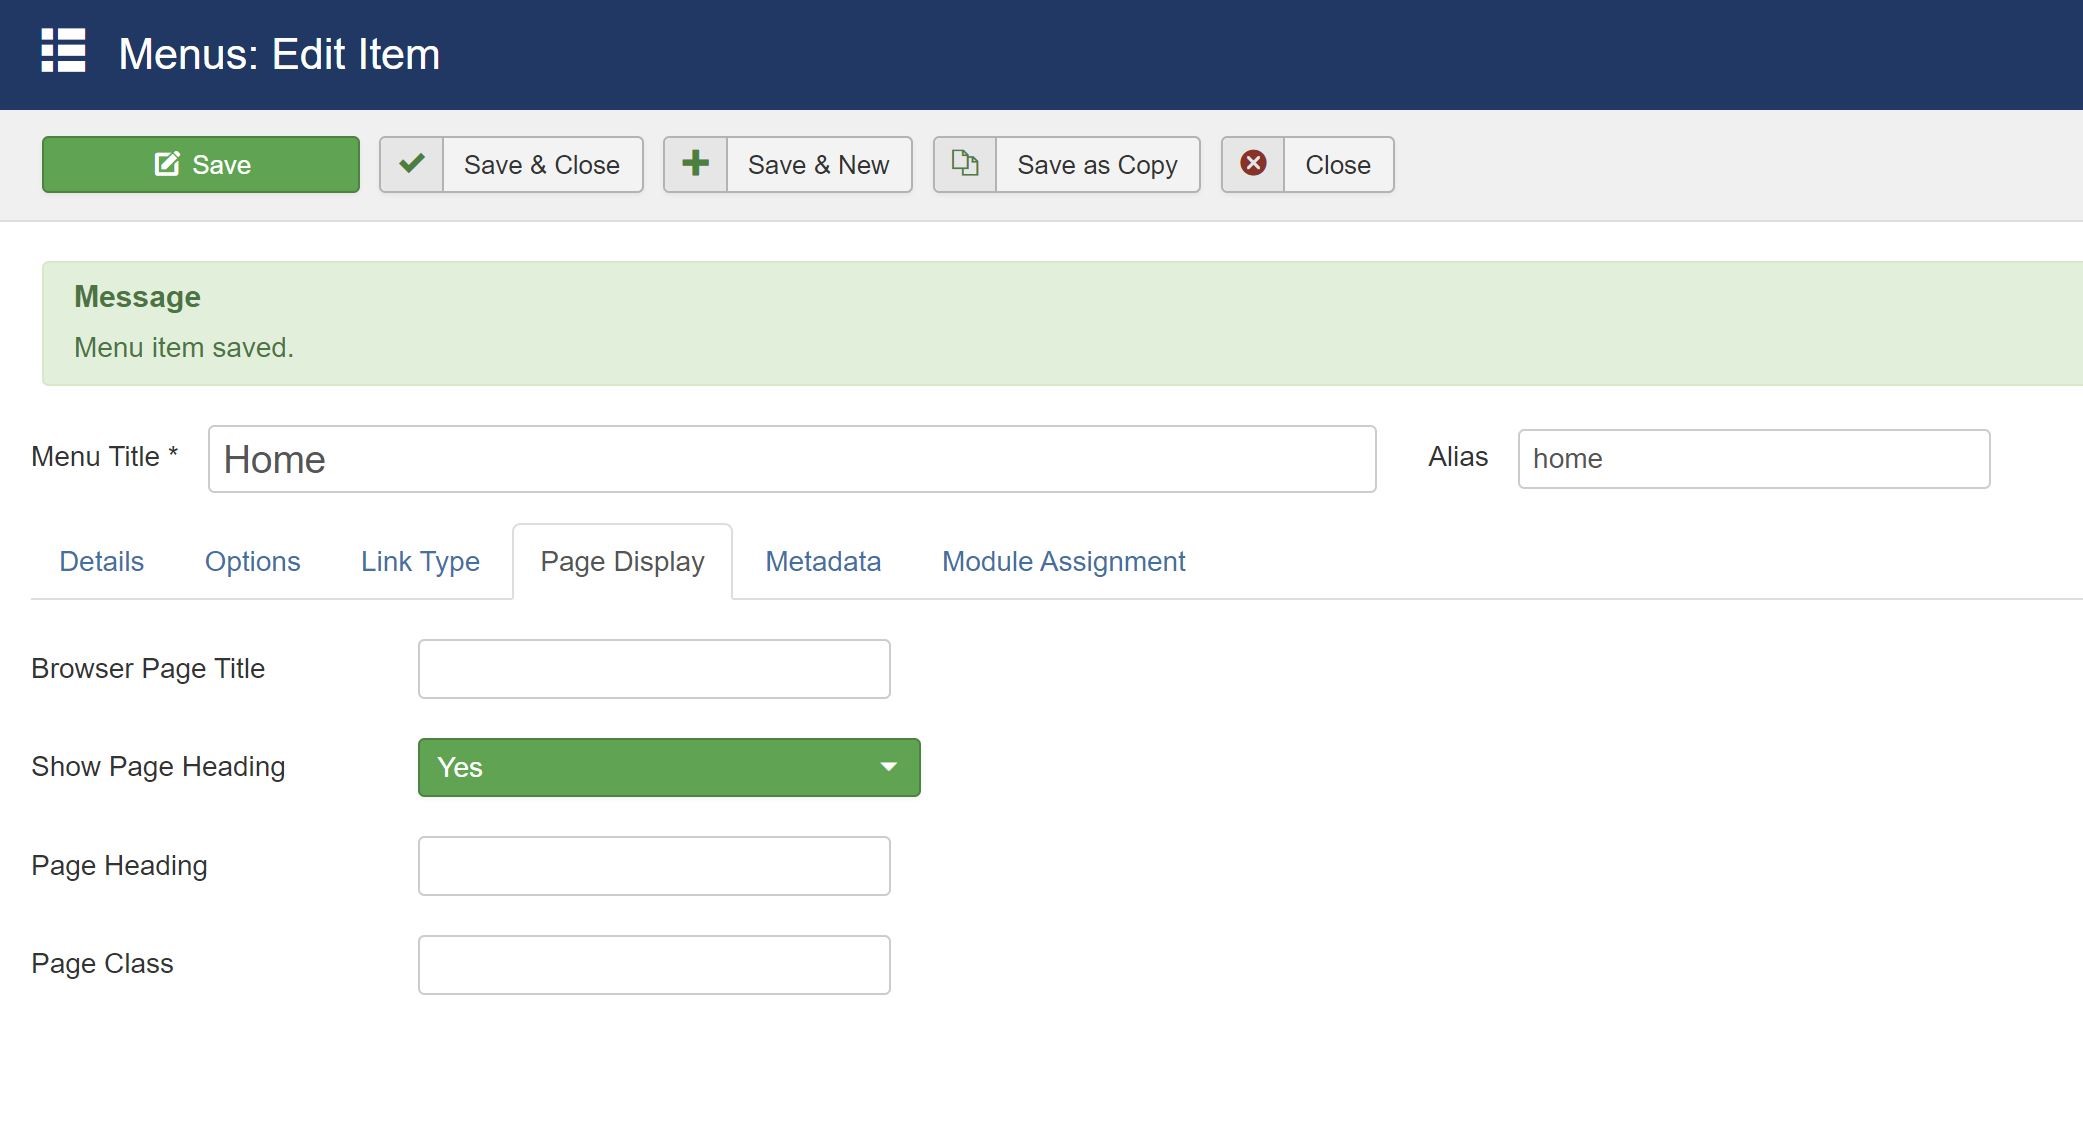Click Save & Close

click(540, 164)
